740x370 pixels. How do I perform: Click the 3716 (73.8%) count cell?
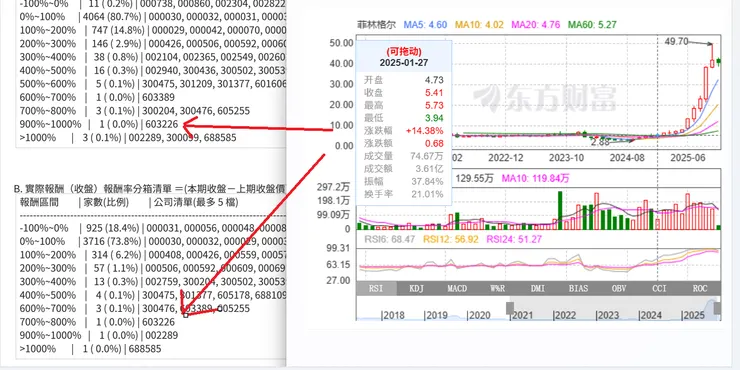112,241
